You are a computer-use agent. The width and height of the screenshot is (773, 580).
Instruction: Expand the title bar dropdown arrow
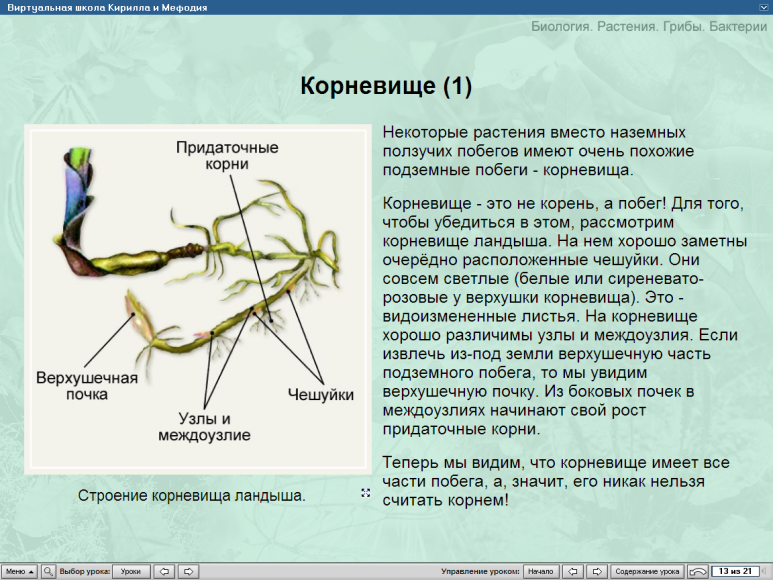[764, 7]
